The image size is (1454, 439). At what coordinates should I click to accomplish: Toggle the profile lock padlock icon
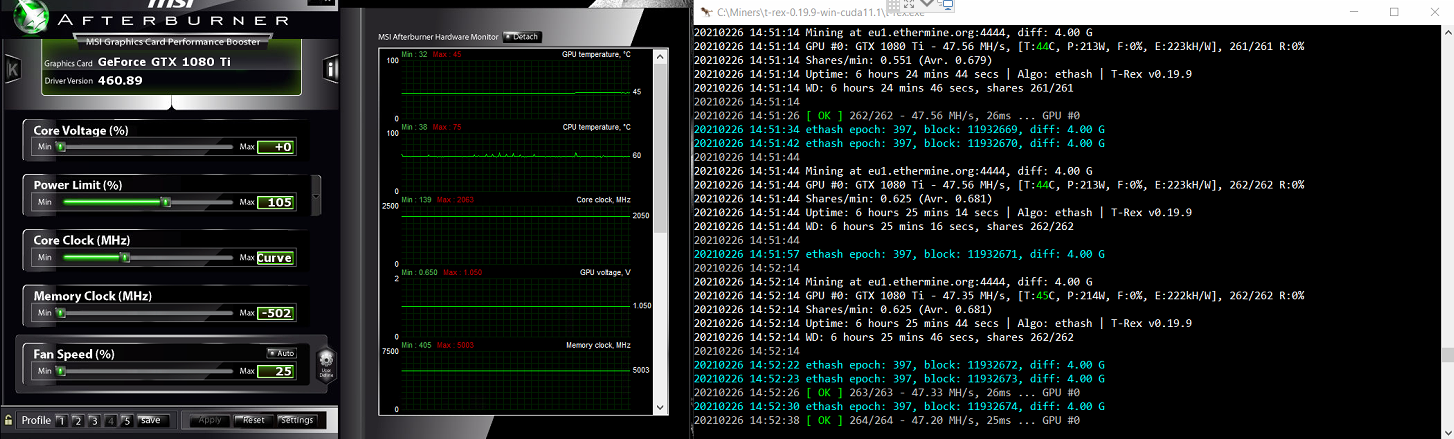click(9, 420)
